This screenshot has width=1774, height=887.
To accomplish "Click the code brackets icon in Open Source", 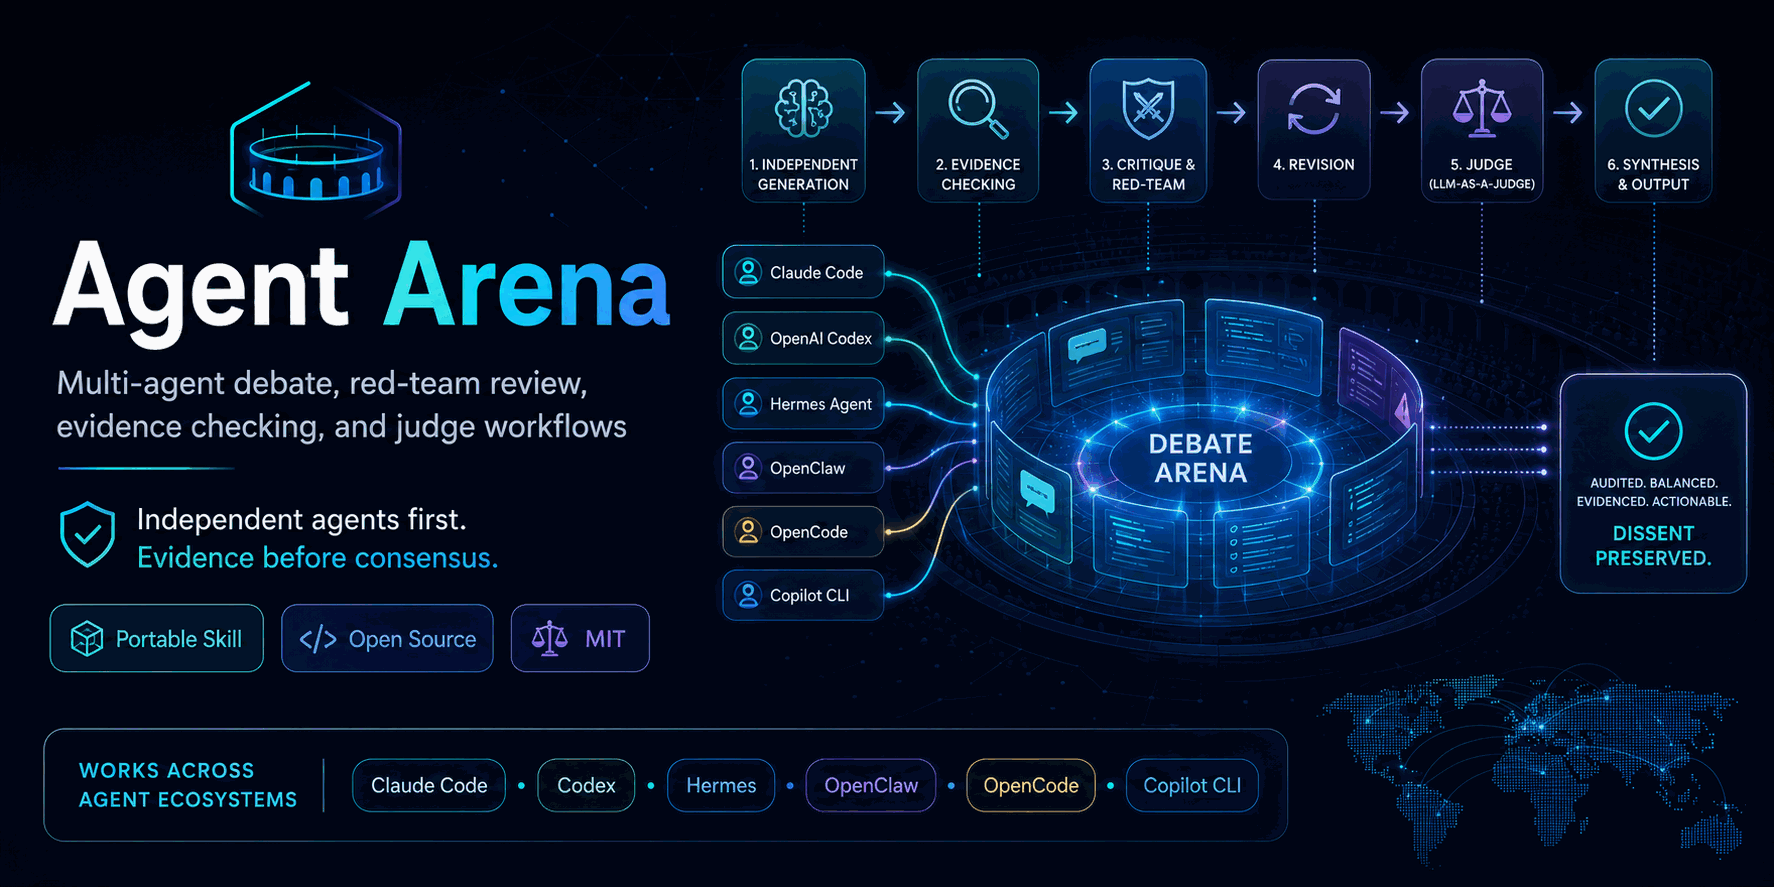I will pyautogui.click(x=318, y=639).
